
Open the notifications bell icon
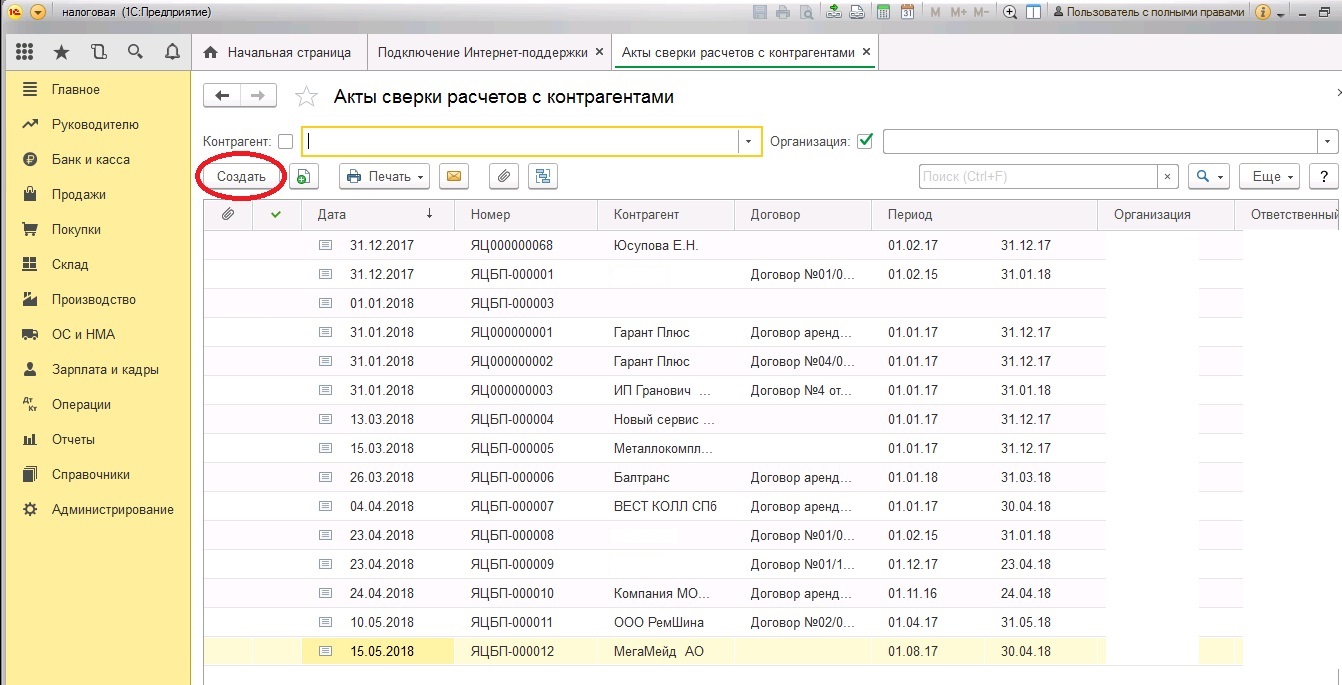click(171, 52)
